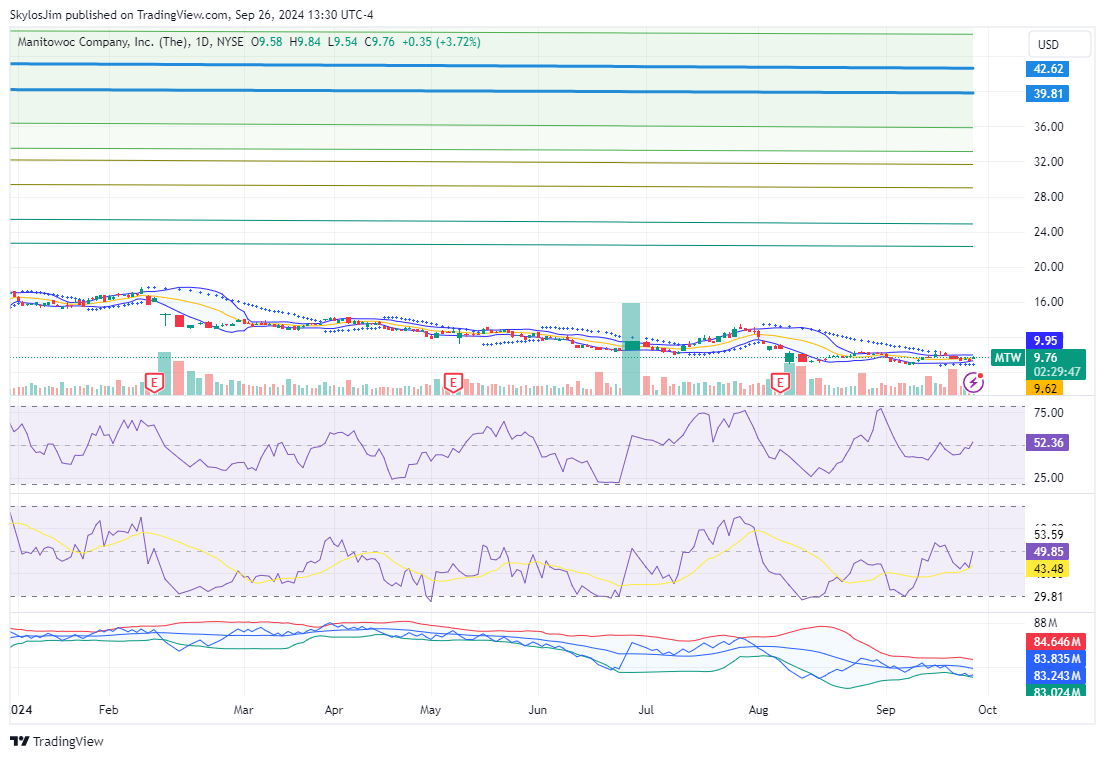
Task: Click the purple 49.85 indicator value
Action: pyautogui.click(x=1048, y=552)
